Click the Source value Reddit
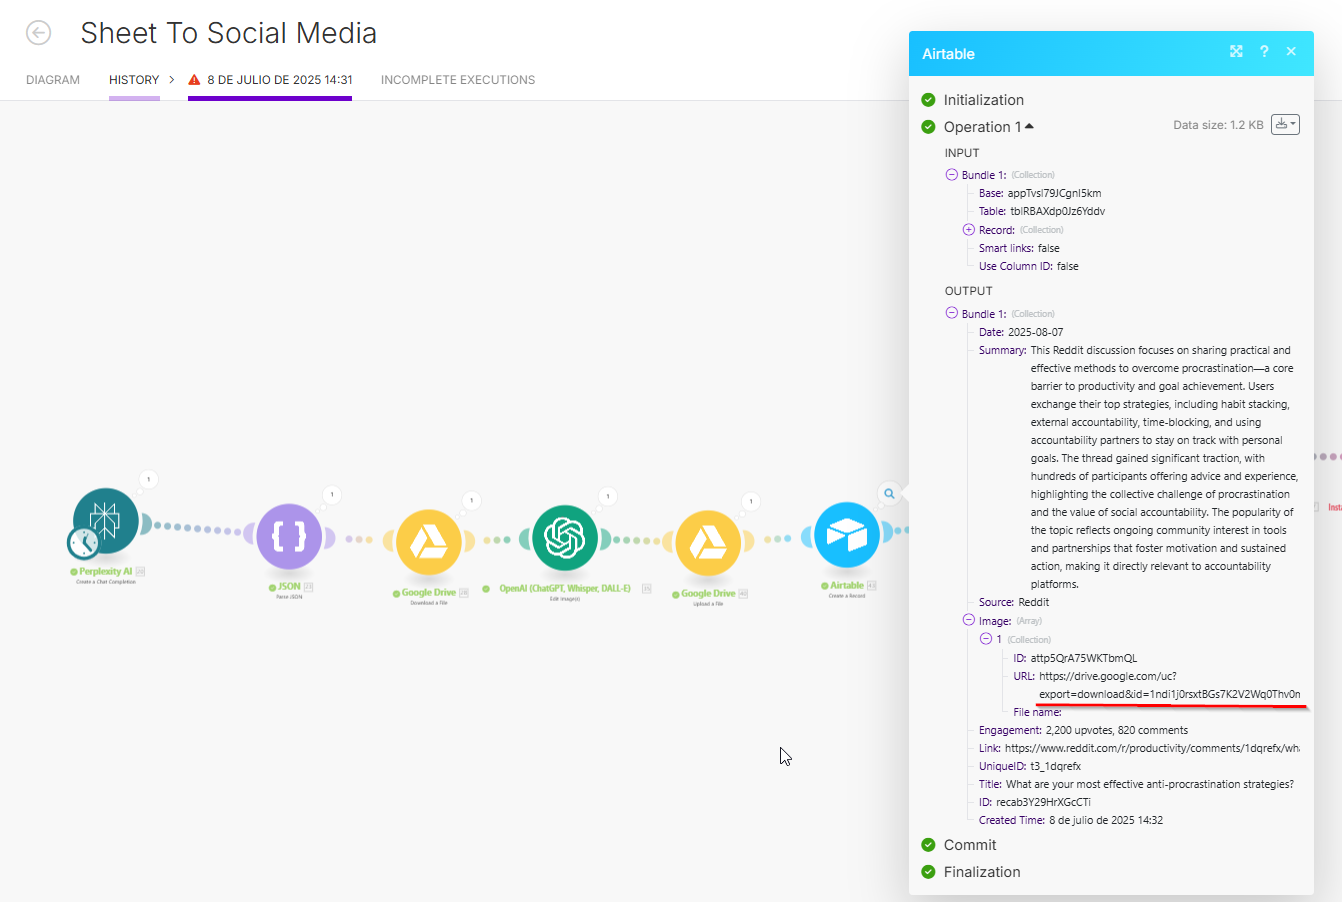Image resolution: width=1342 pixels, height=902 pixels. 1034,602
